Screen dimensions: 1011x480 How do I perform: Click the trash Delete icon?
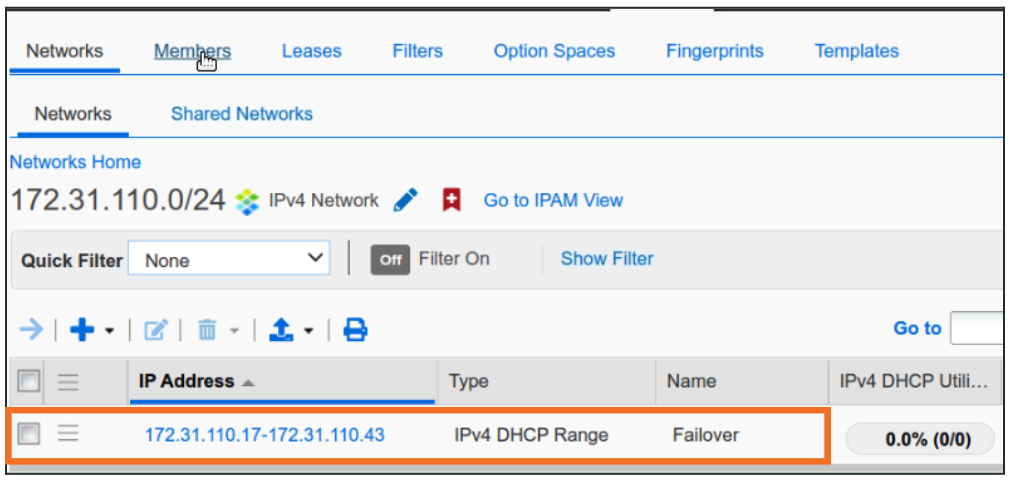point(207,329)
